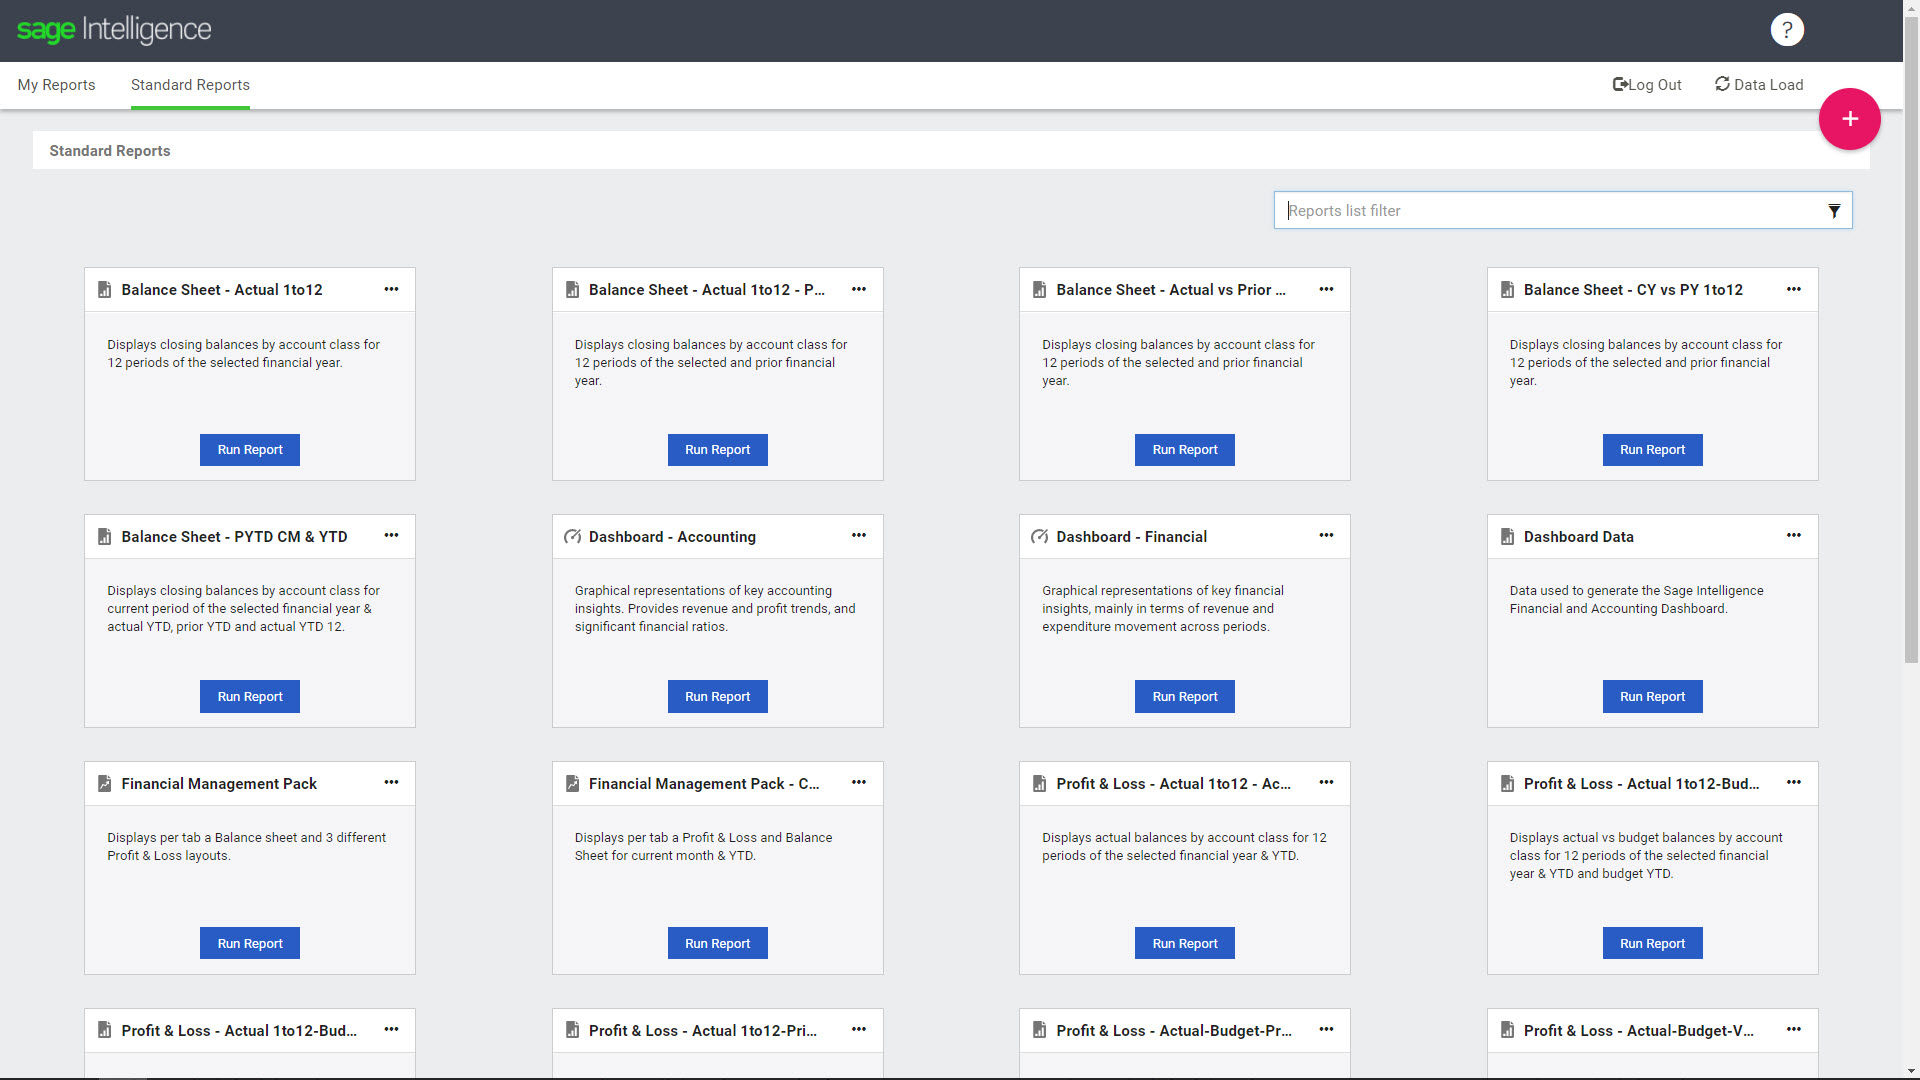Image resolution: width=1920 pixels, height=1080 pixels.
Task: Run the Financial Management Pack report
Action: (x=250, y=944)
